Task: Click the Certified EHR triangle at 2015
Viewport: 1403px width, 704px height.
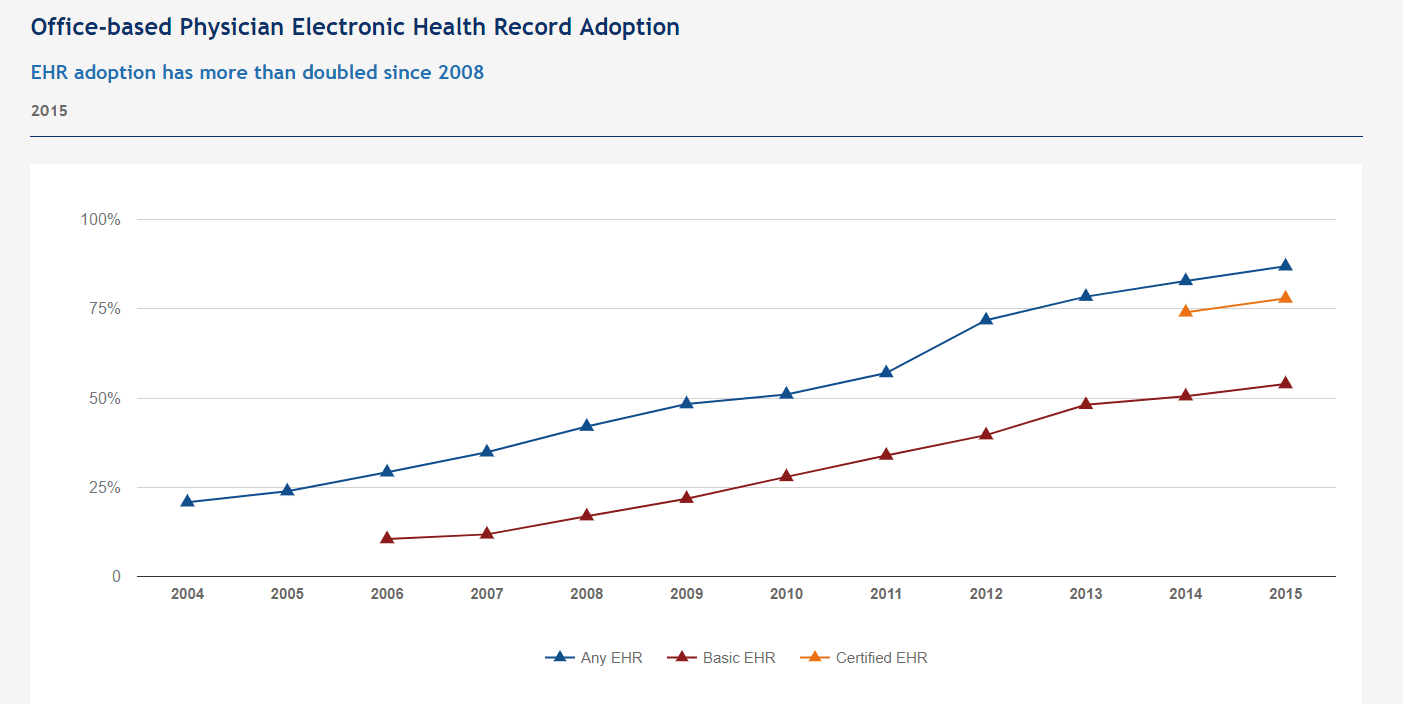Action: 1286,298
